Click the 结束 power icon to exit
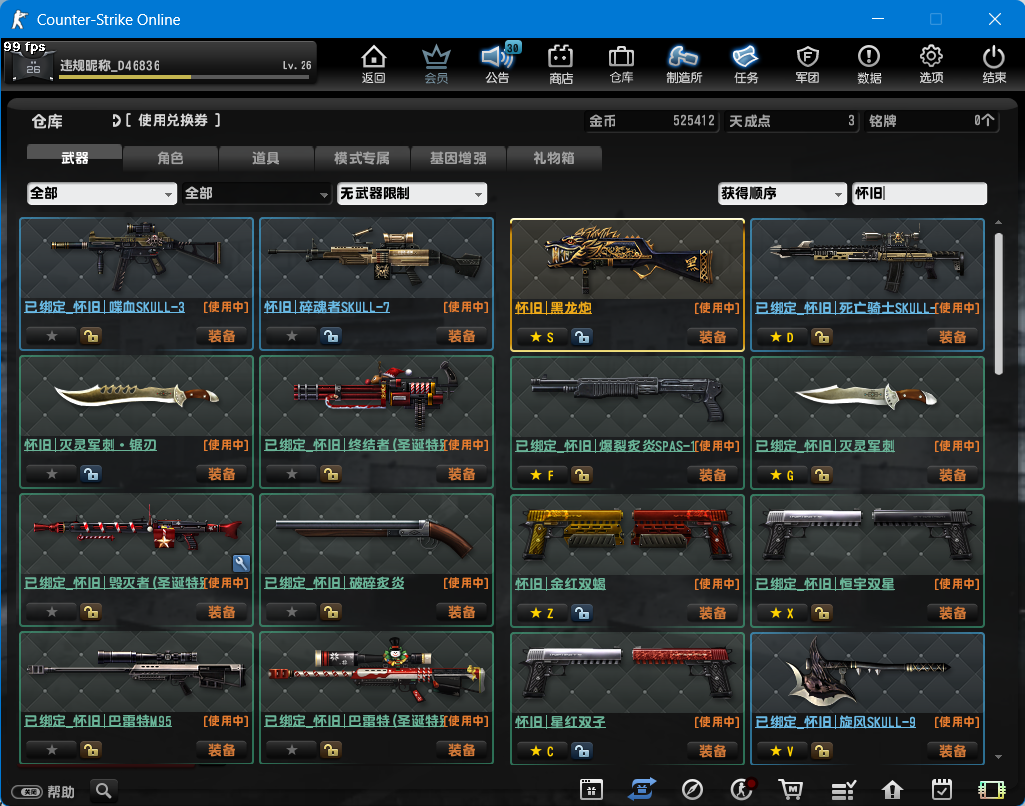The width and height of the screenshot is (1025, 806). click(x=994, y=64)
